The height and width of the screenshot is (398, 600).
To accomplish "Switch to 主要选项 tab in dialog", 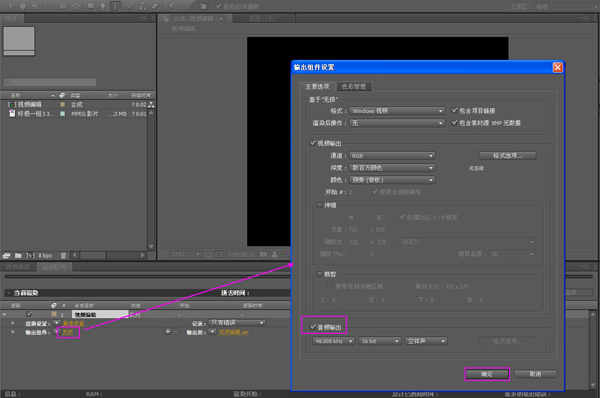I will (317, 86).
